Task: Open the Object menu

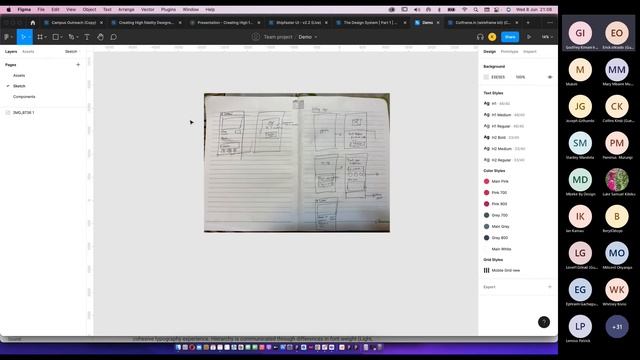Action: 89,9
